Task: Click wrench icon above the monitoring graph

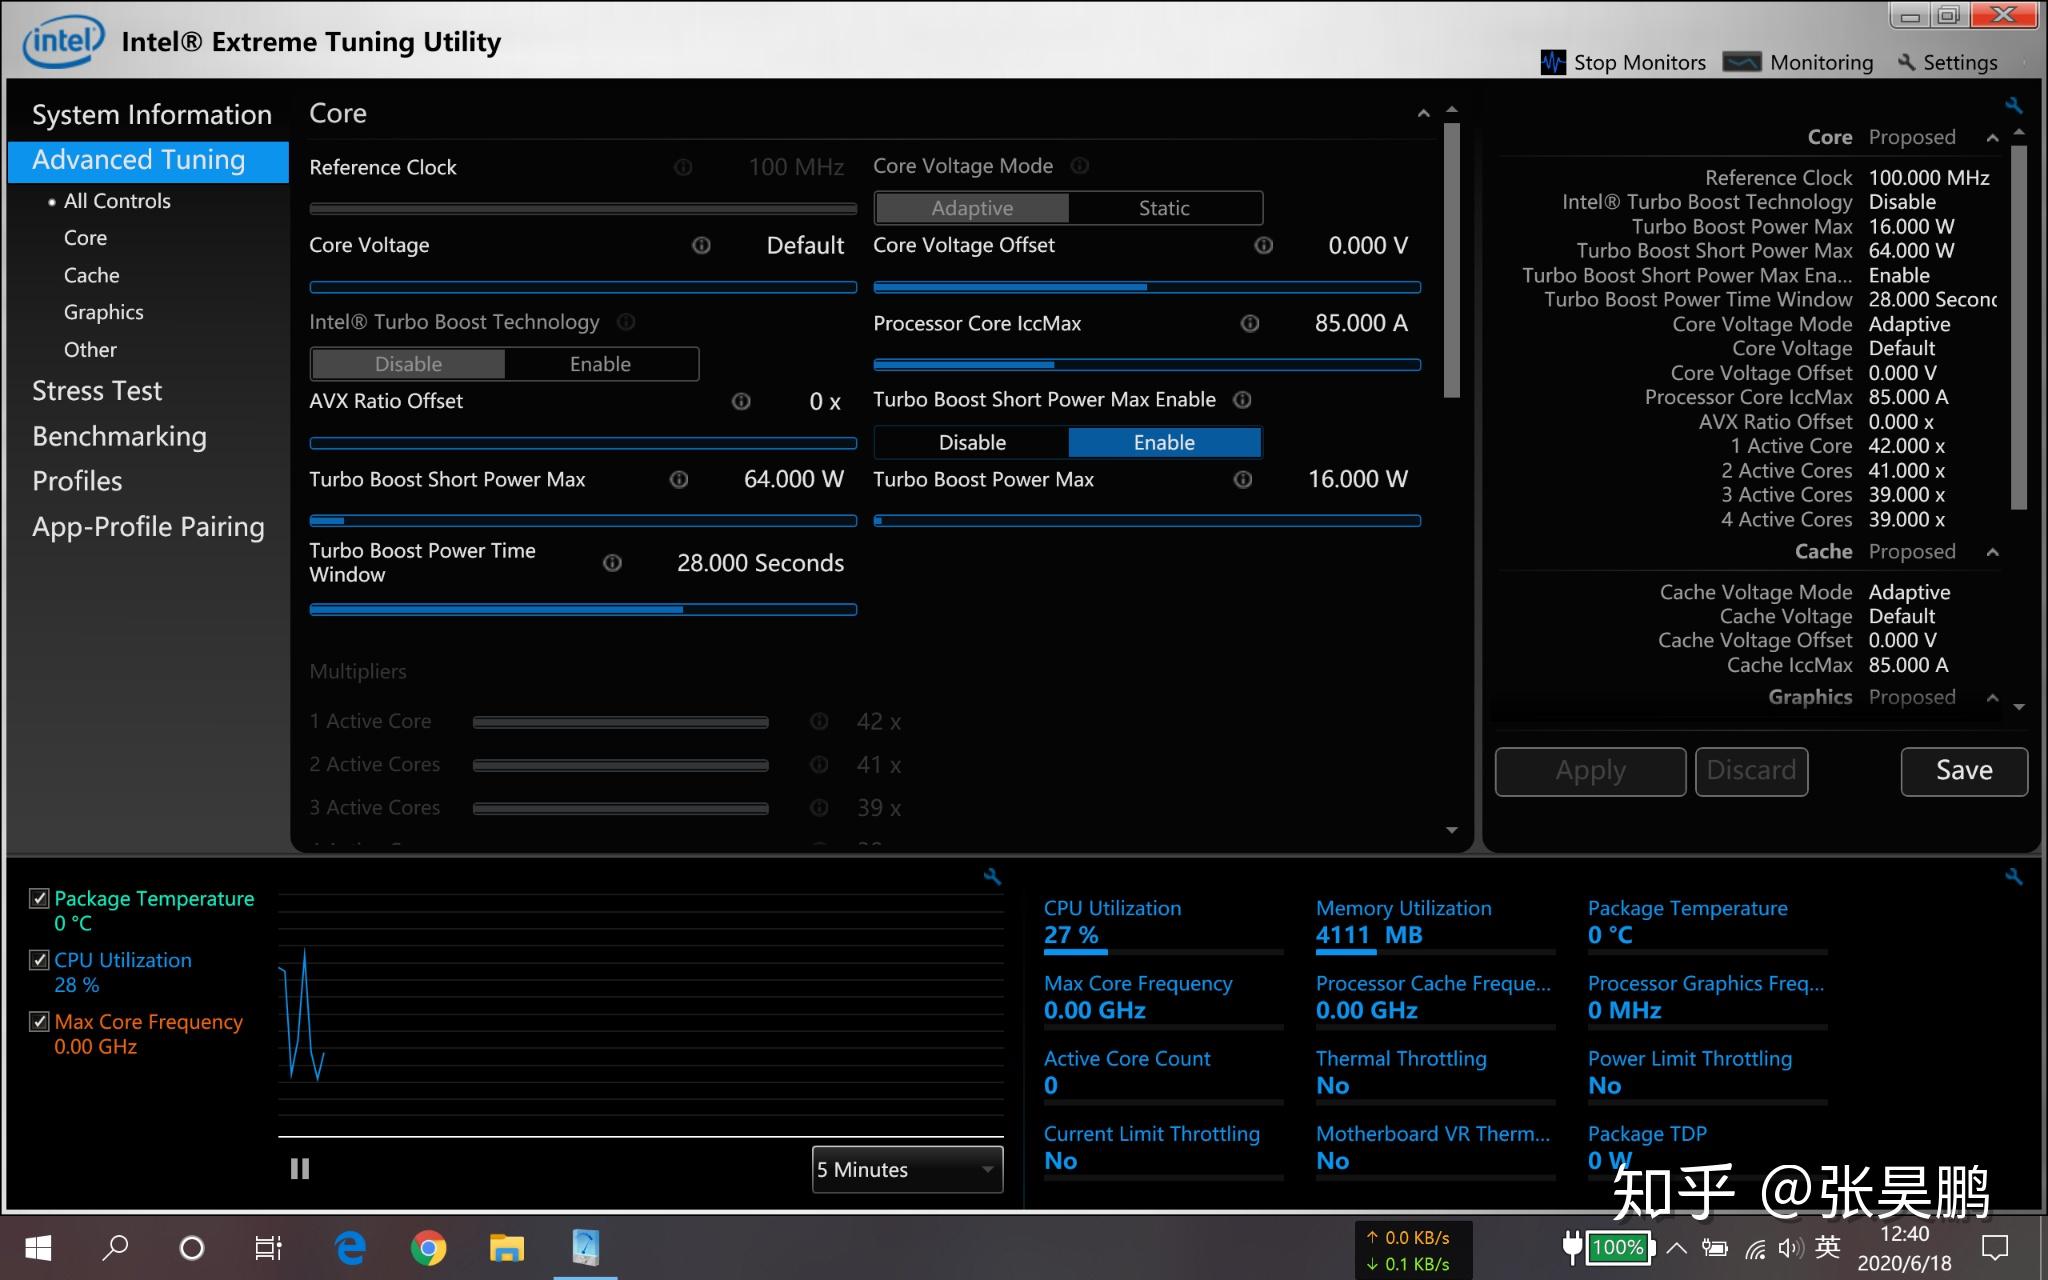Action: pos(992,877)
